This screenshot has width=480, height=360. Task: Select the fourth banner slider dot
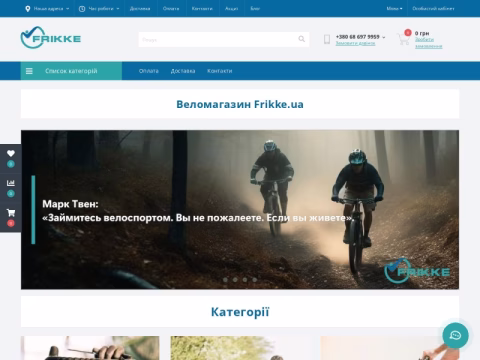click(x=255, y=280)
